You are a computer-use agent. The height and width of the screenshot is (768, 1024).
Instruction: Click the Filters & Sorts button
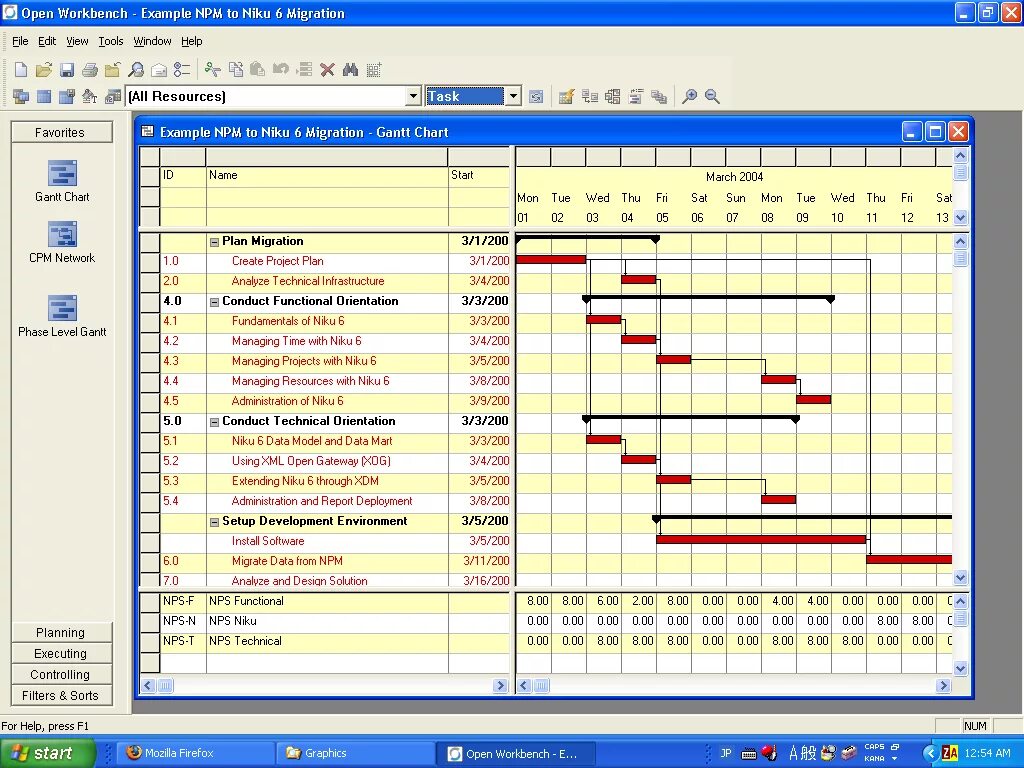[x=61, y=695]
